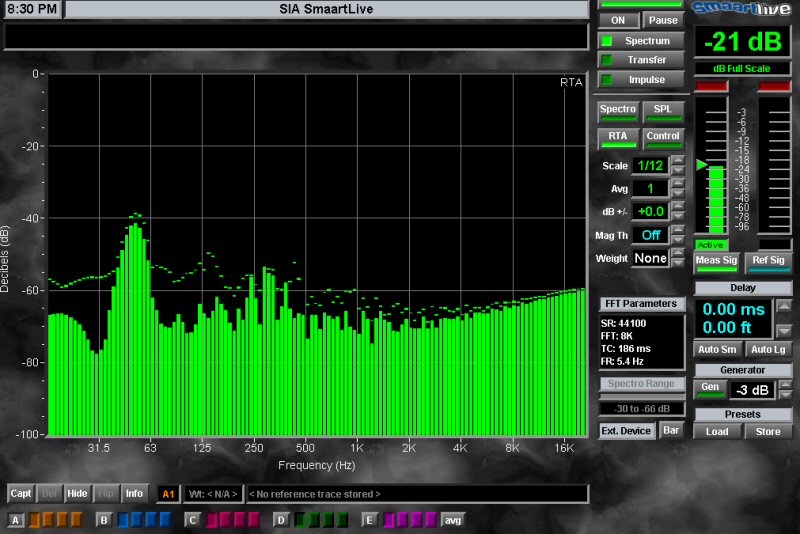Click the SIA SmaartLive title bar
The height and width of the screenshot is (534, 800).
pos(327,9)
